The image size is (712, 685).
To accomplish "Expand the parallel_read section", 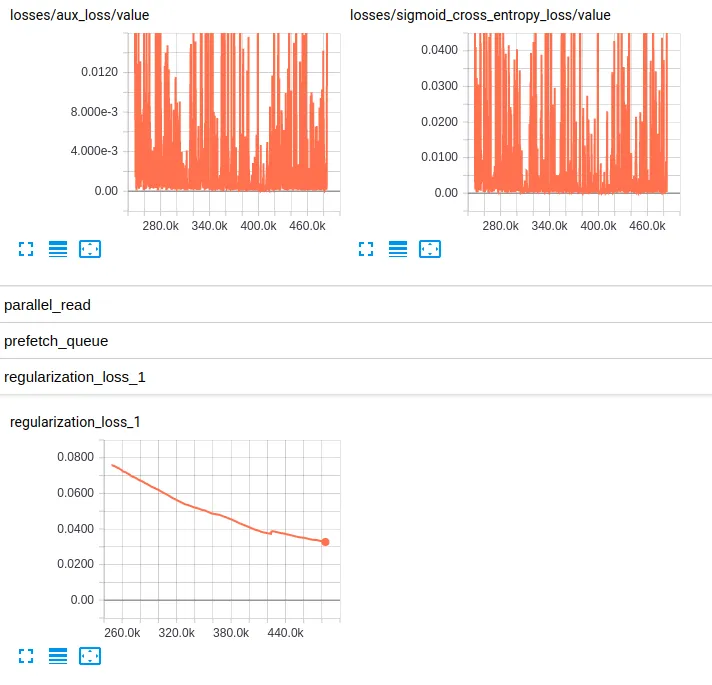I will click(356, 305).
